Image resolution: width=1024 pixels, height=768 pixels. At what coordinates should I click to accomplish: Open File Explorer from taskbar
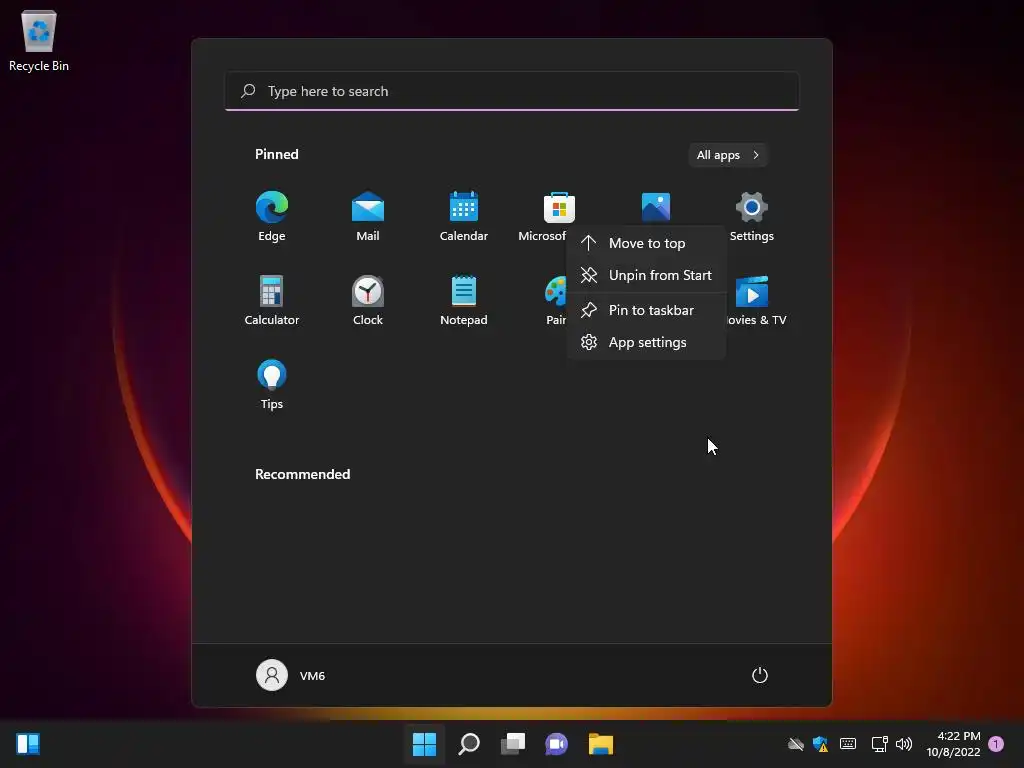601,744
